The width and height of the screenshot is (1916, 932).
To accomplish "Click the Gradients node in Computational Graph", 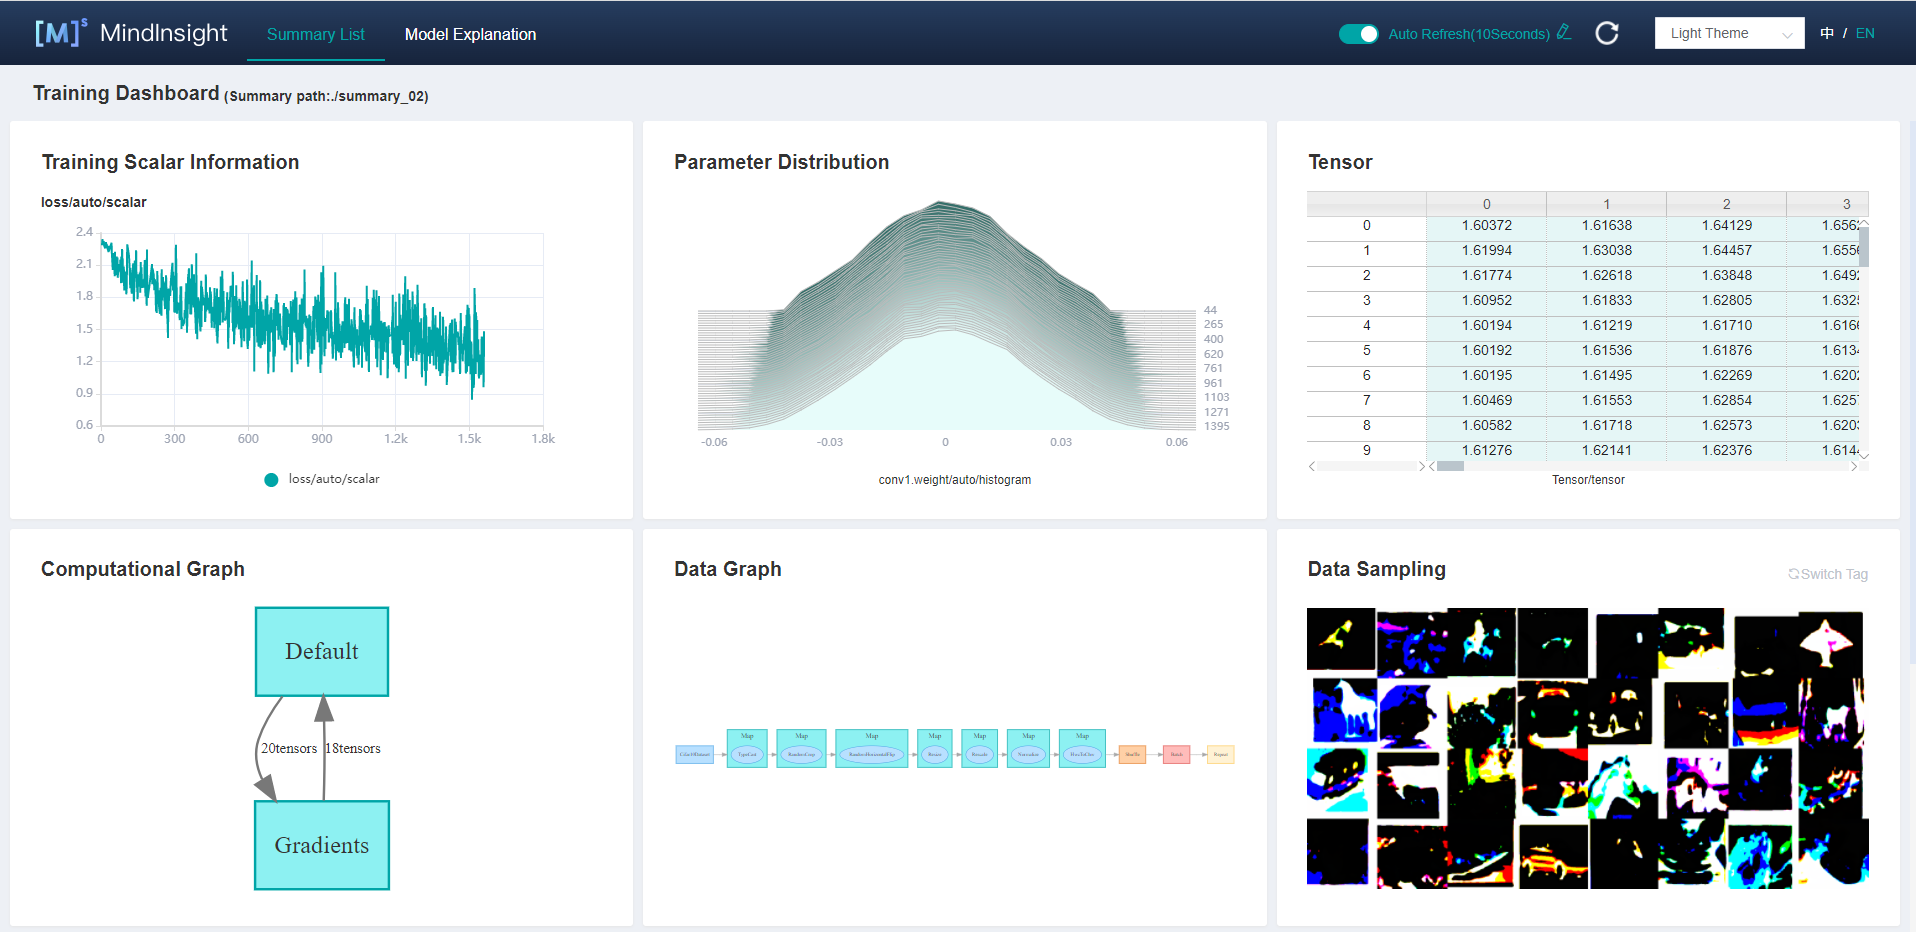I will click(x=321, y=845).
